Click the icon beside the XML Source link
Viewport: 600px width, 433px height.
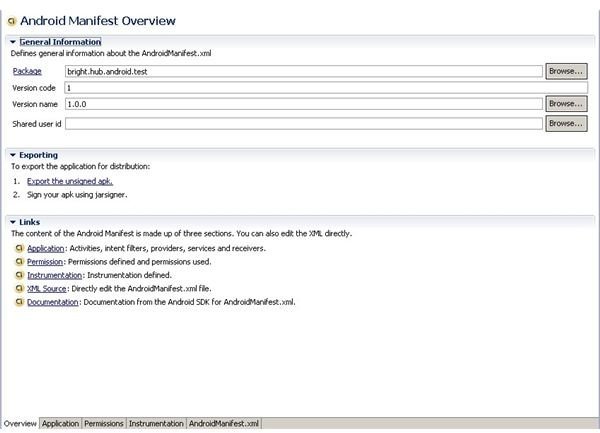20,288
